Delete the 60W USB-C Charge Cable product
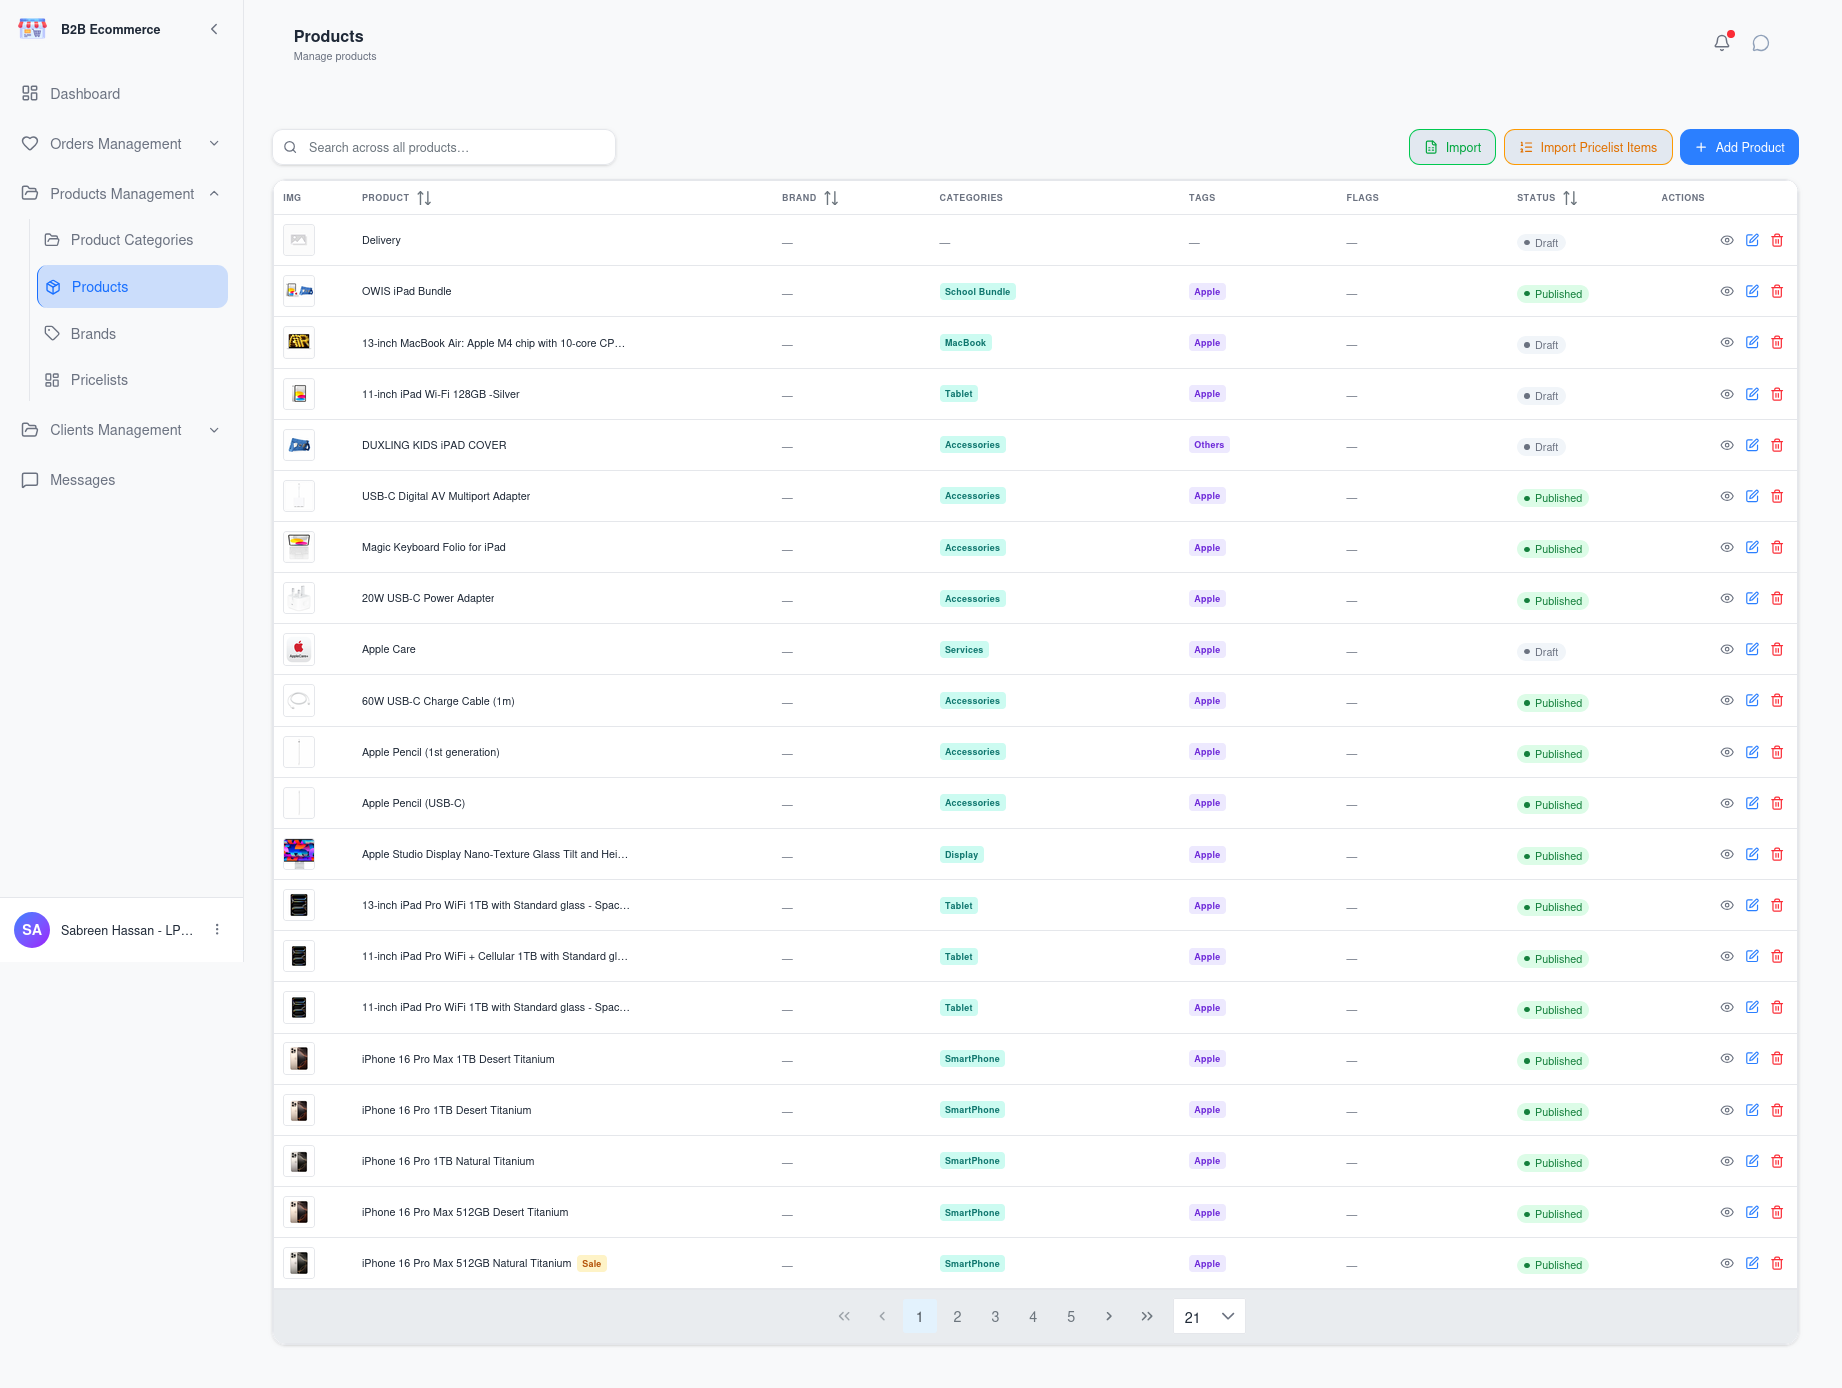The height and width of the screenshot is (1388, 1842). pos(1777,700)
